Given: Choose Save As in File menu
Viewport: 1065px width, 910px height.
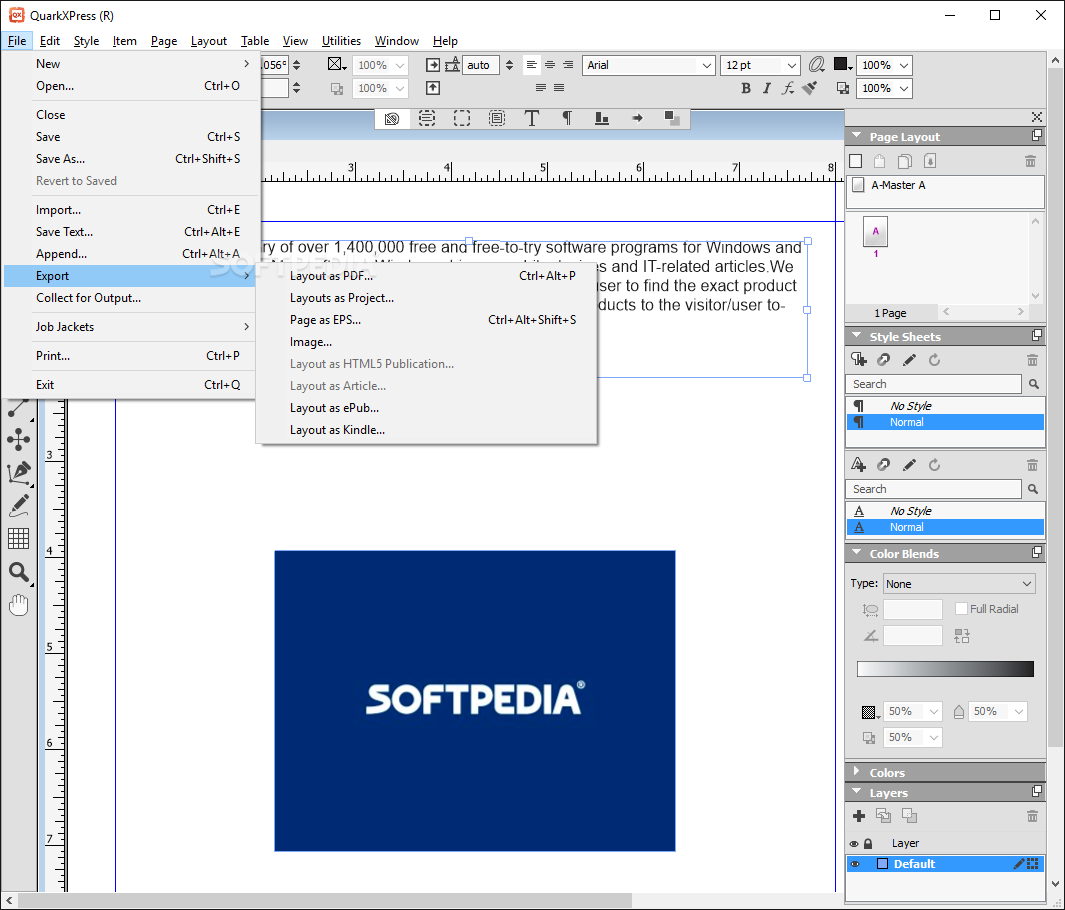Looking at the screenshot, I should (x=129, y=159).
